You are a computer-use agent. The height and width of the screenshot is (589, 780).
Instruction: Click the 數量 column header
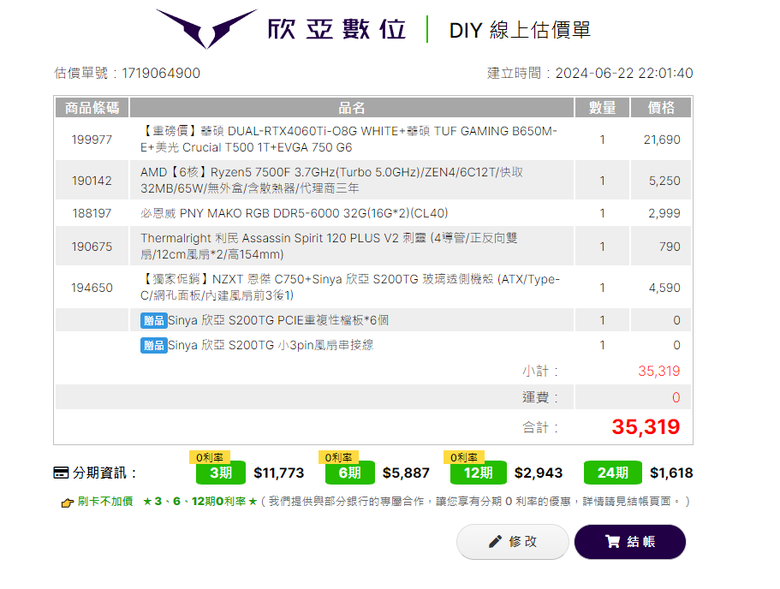pyautogui.click(x=602, y=107)
